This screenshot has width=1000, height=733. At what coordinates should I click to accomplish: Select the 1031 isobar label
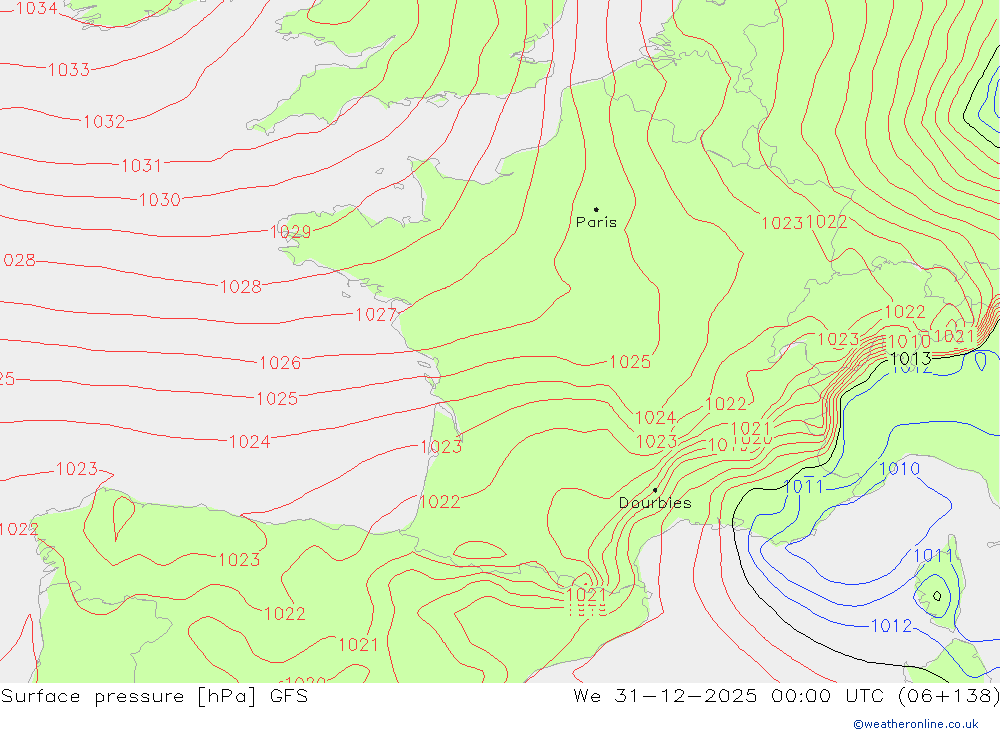142,166
